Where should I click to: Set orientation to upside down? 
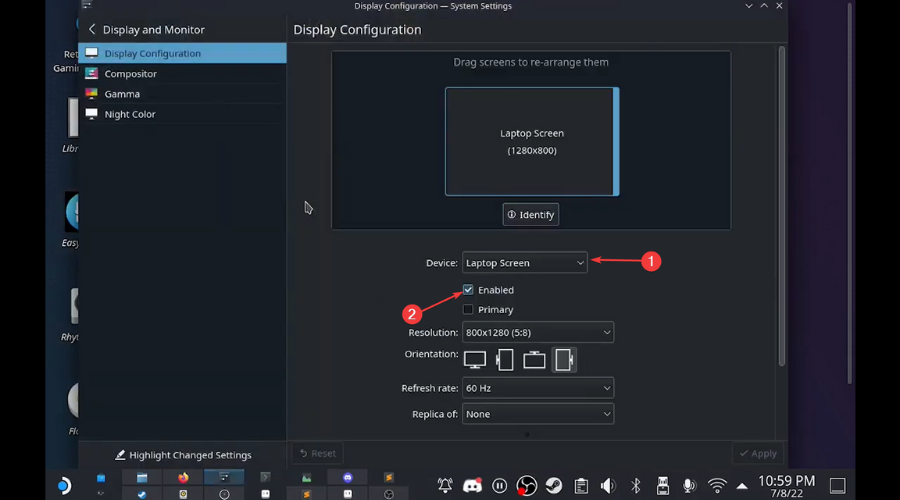(534, 360)
